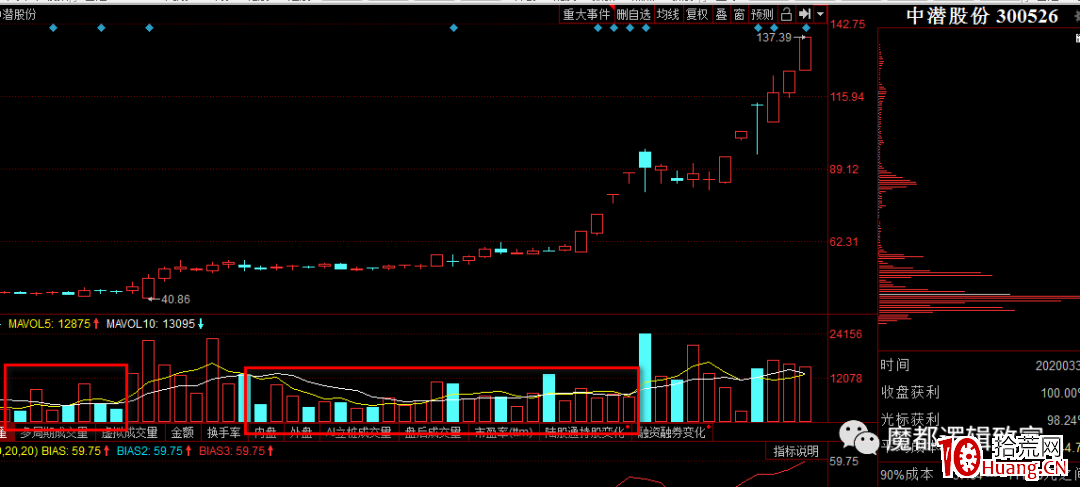This screenshot has width=1080, height=487.
Task: Select the 换手率 turnover tab
Action: (x=224, y=433)
